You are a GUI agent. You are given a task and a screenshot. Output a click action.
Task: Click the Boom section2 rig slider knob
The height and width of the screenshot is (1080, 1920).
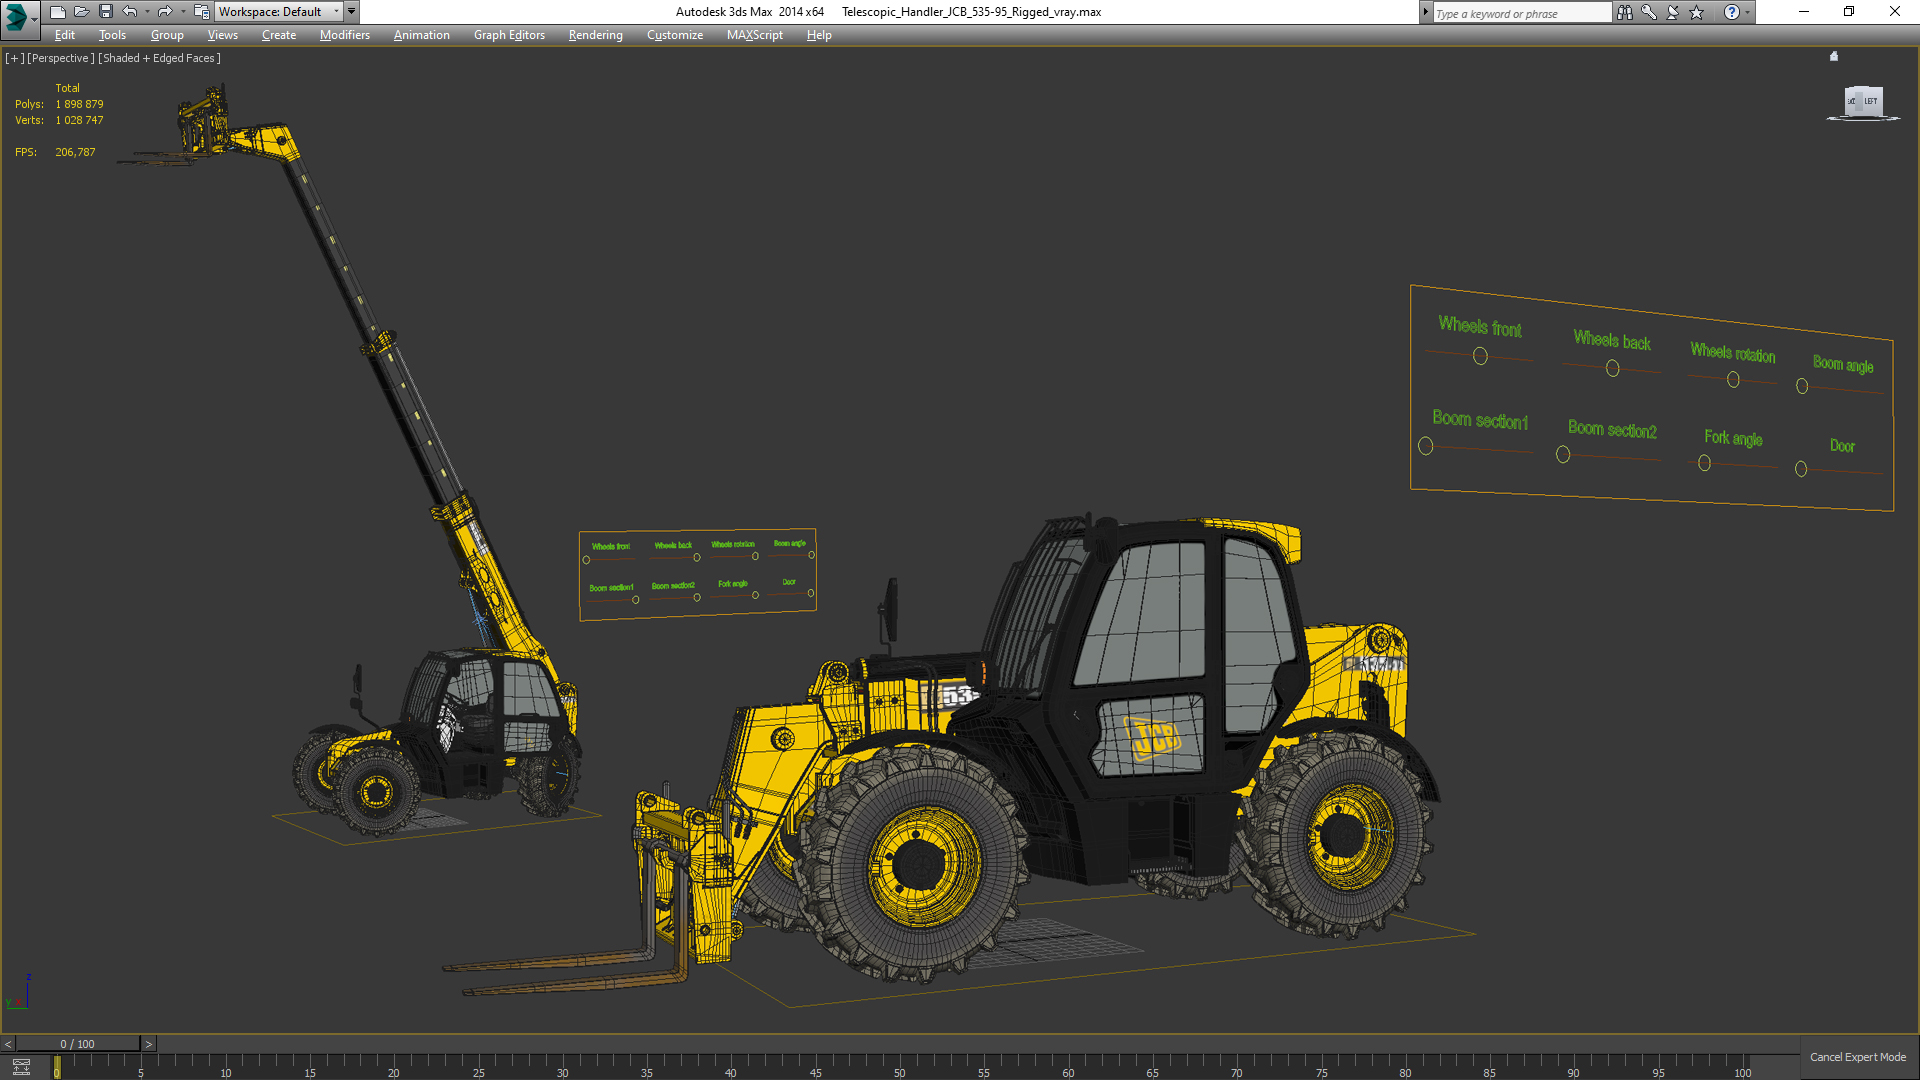pos(1563,455)
